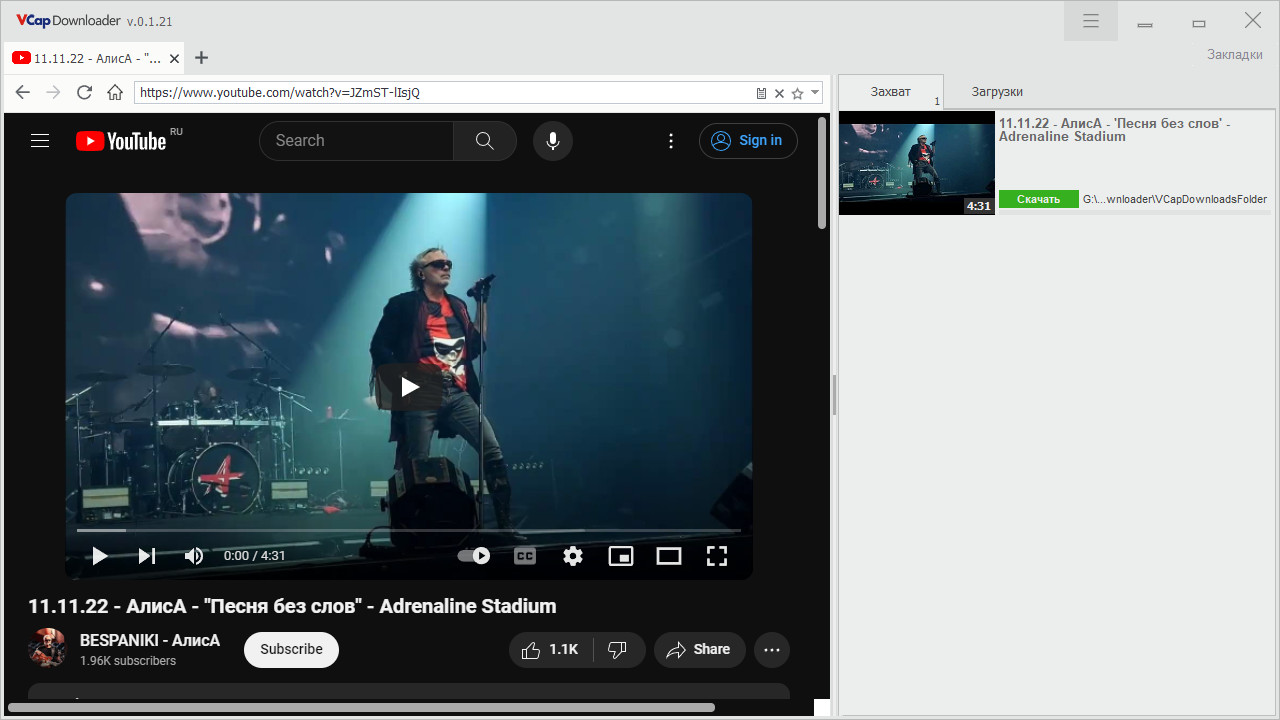
Task: Dislike the video
Action: [x=618, y=650]
